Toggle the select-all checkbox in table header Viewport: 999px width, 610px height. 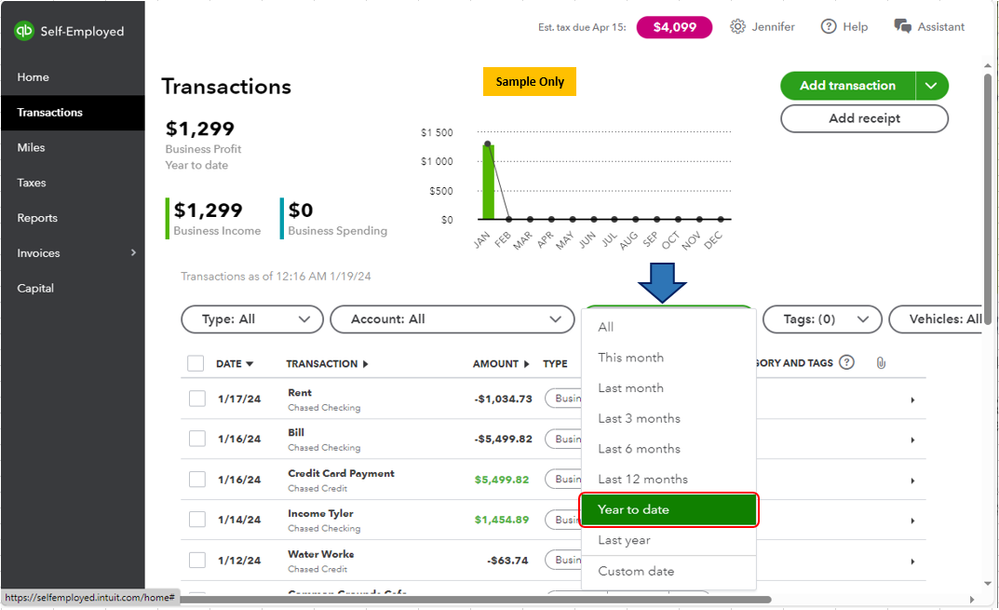pos(196,364)
